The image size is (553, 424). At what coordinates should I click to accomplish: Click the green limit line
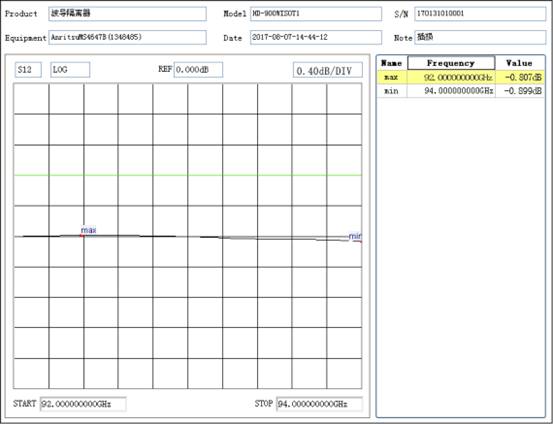click(188, 175)
